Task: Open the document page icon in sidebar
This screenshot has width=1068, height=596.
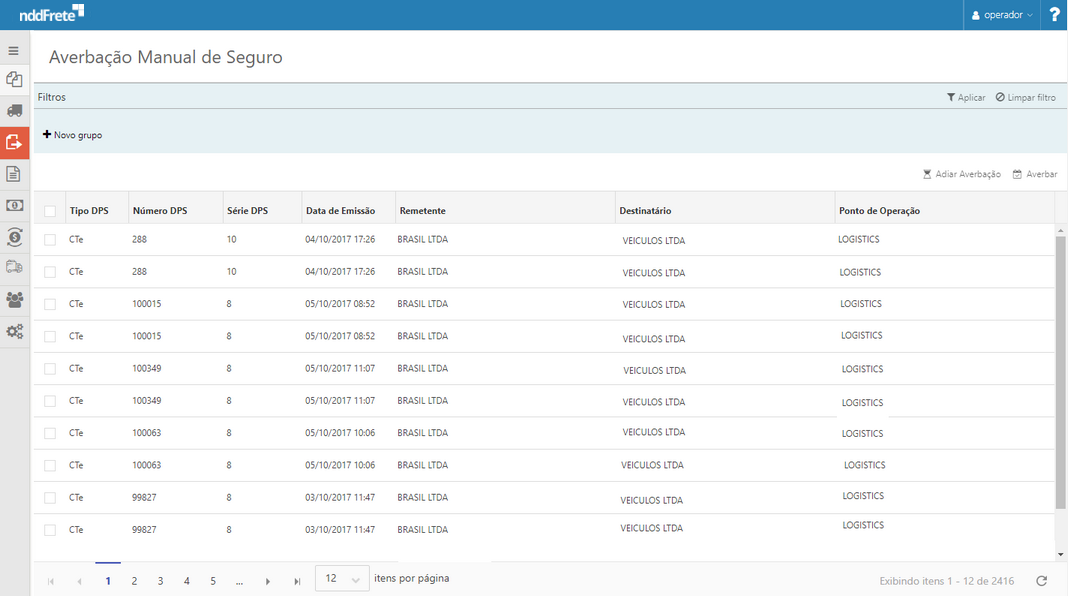Action: [x=14, y=174]
